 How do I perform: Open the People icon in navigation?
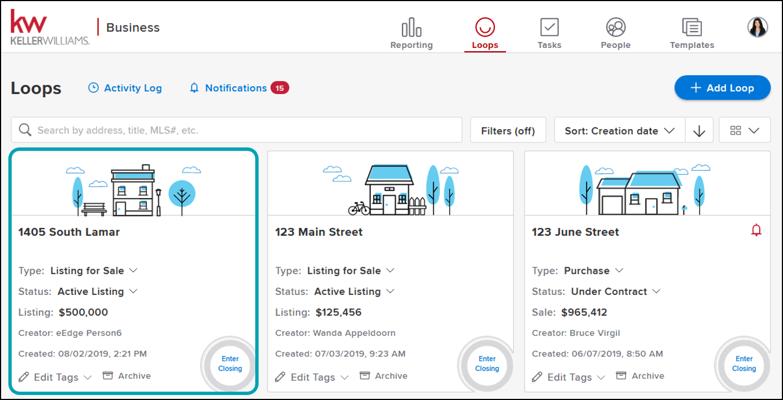click(x=616, y=27)
